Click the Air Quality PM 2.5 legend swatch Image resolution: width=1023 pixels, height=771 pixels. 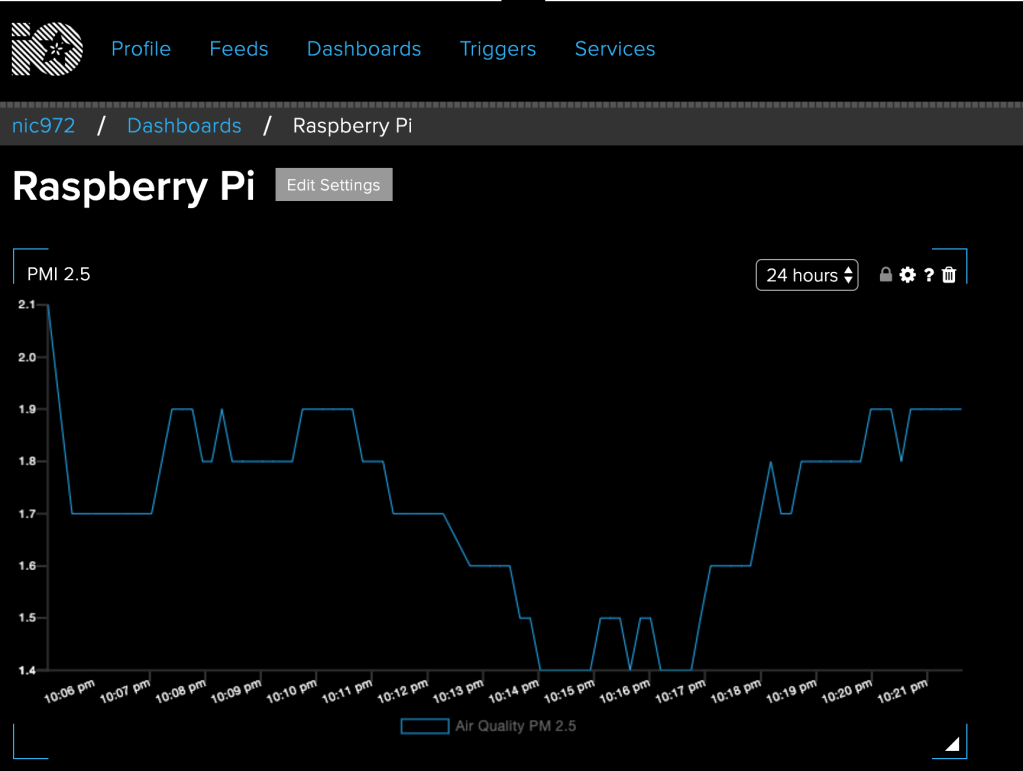(424, 726)
